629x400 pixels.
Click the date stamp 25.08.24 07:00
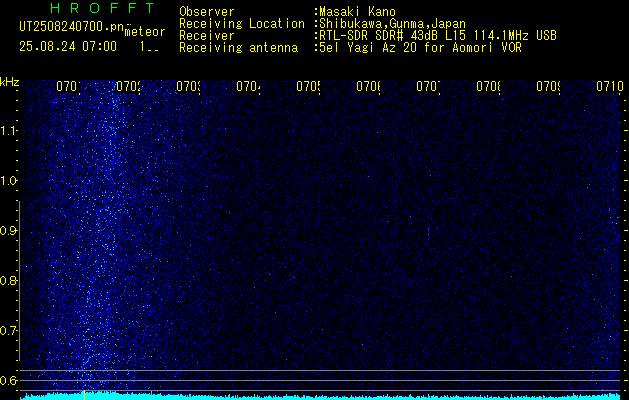[68, 47]
